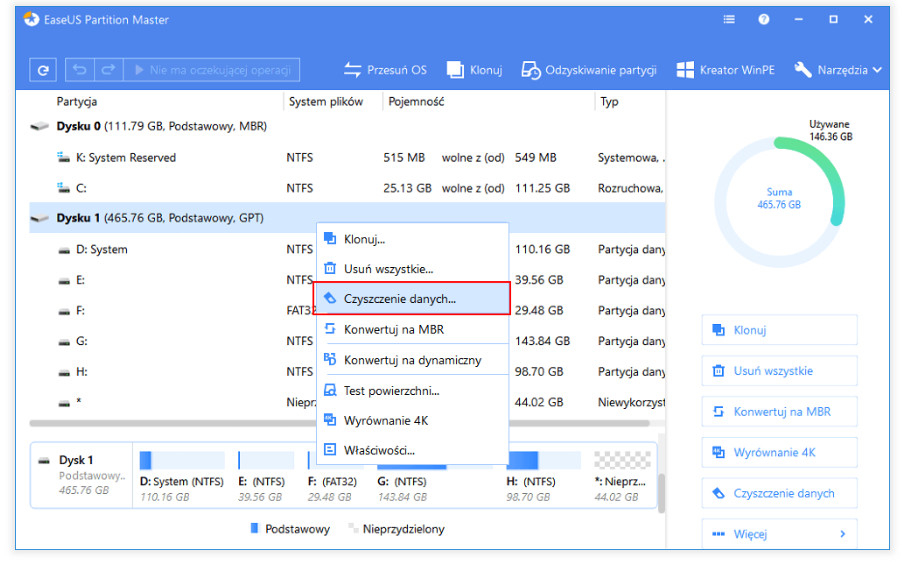
Task: Open Odzyskiwanie partycji tool
Action: pyautogui.click(x=589, y=70)
